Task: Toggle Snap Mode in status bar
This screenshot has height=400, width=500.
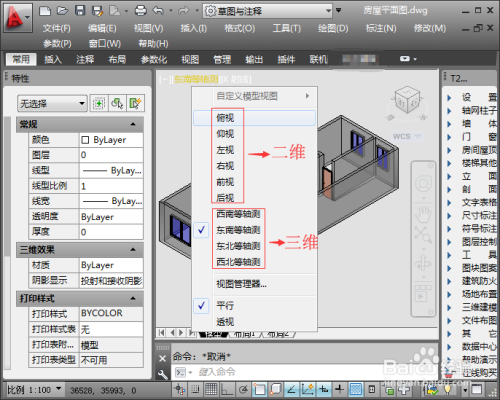Action: click(x=195, y=389)
